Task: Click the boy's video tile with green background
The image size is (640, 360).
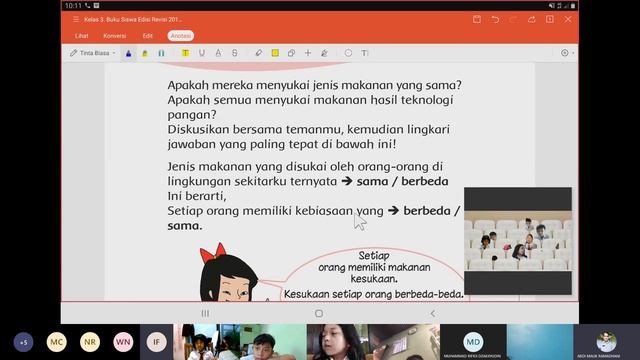Action: [x=273, y=342]
